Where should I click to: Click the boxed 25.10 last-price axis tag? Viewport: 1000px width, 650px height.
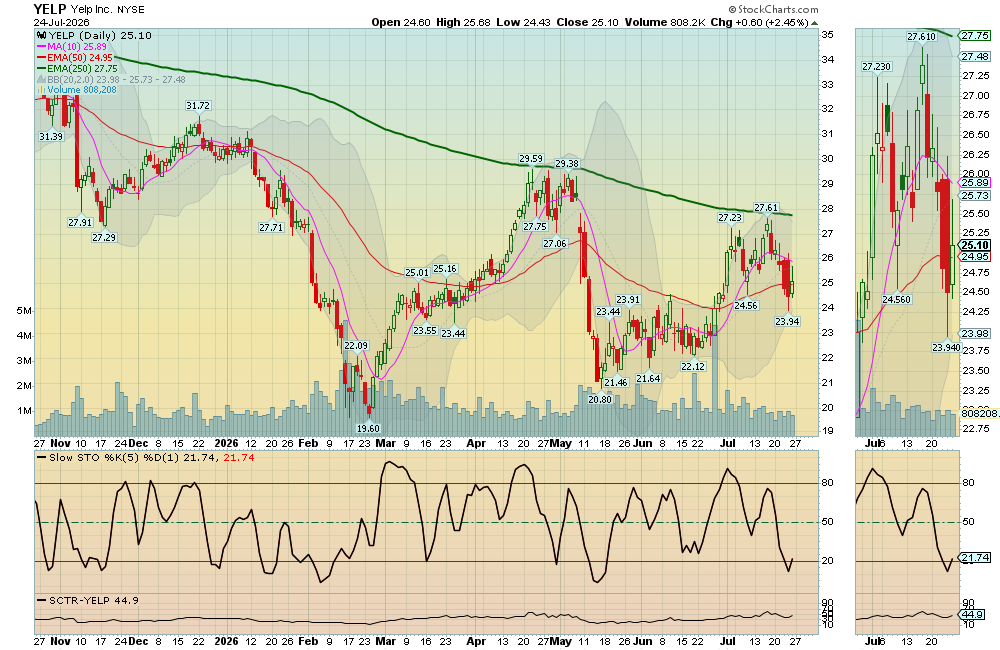point(975,246)
